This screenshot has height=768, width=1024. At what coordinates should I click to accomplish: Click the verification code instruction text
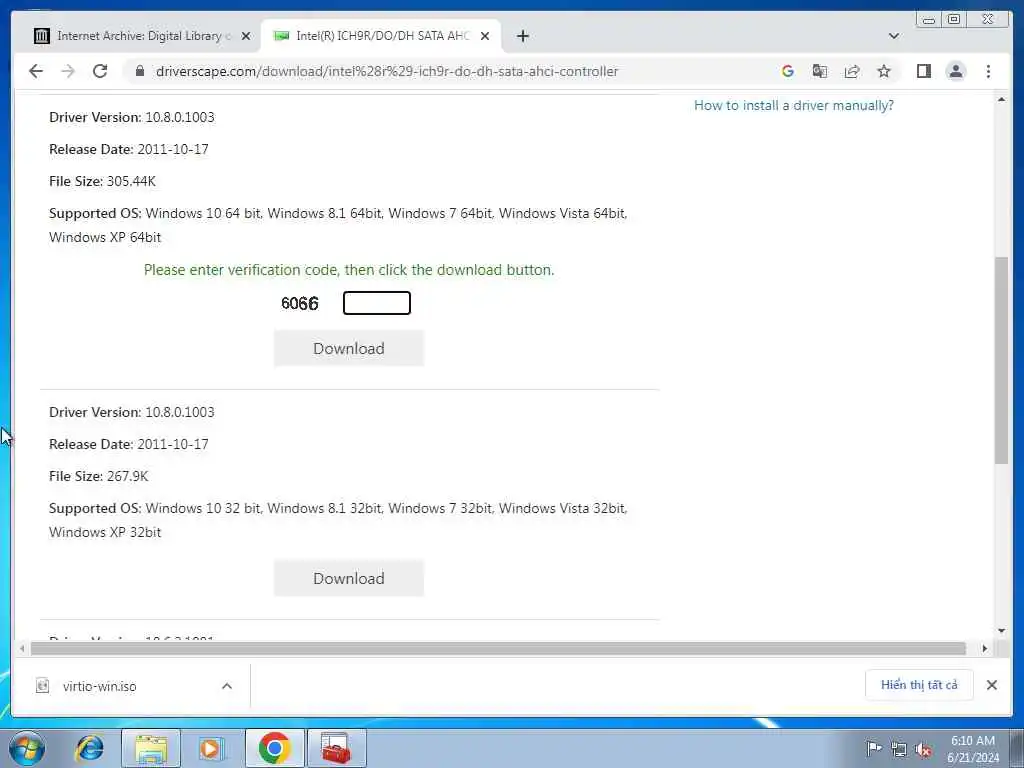coord(349,270)
